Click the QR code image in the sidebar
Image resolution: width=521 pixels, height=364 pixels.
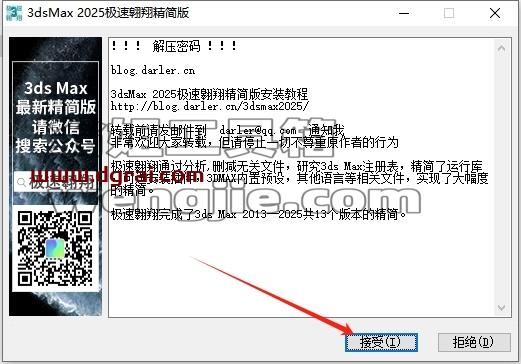tap(55, 249)
